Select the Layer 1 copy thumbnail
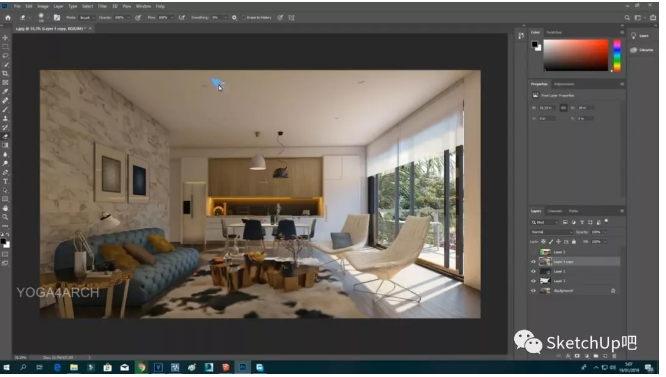 (545, 262)
